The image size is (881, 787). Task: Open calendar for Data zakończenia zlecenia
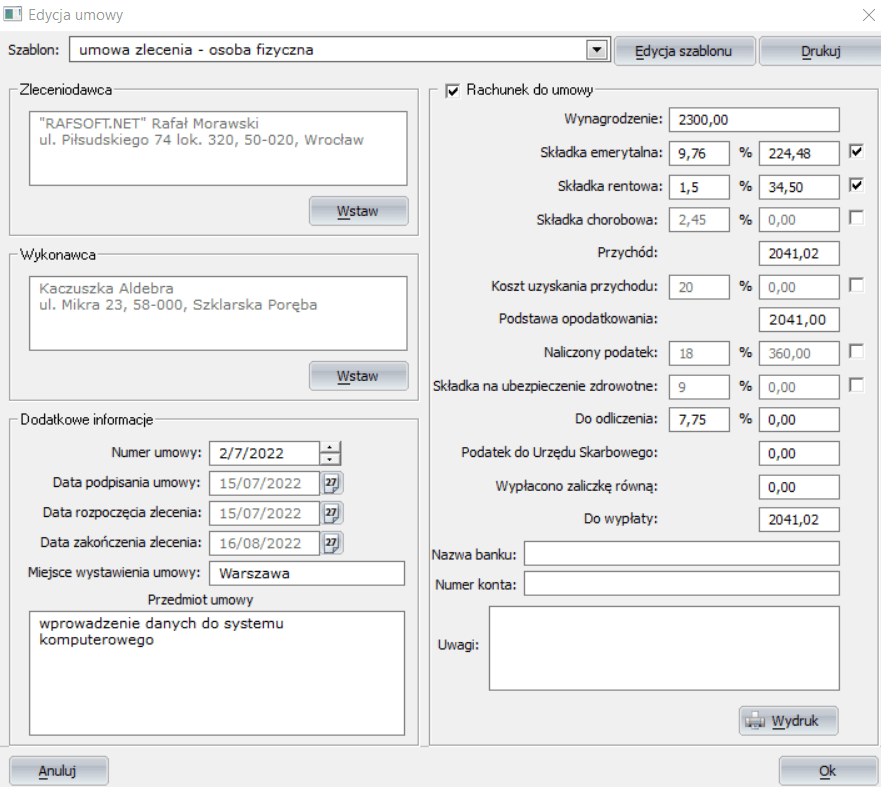[x=332, y=543]
